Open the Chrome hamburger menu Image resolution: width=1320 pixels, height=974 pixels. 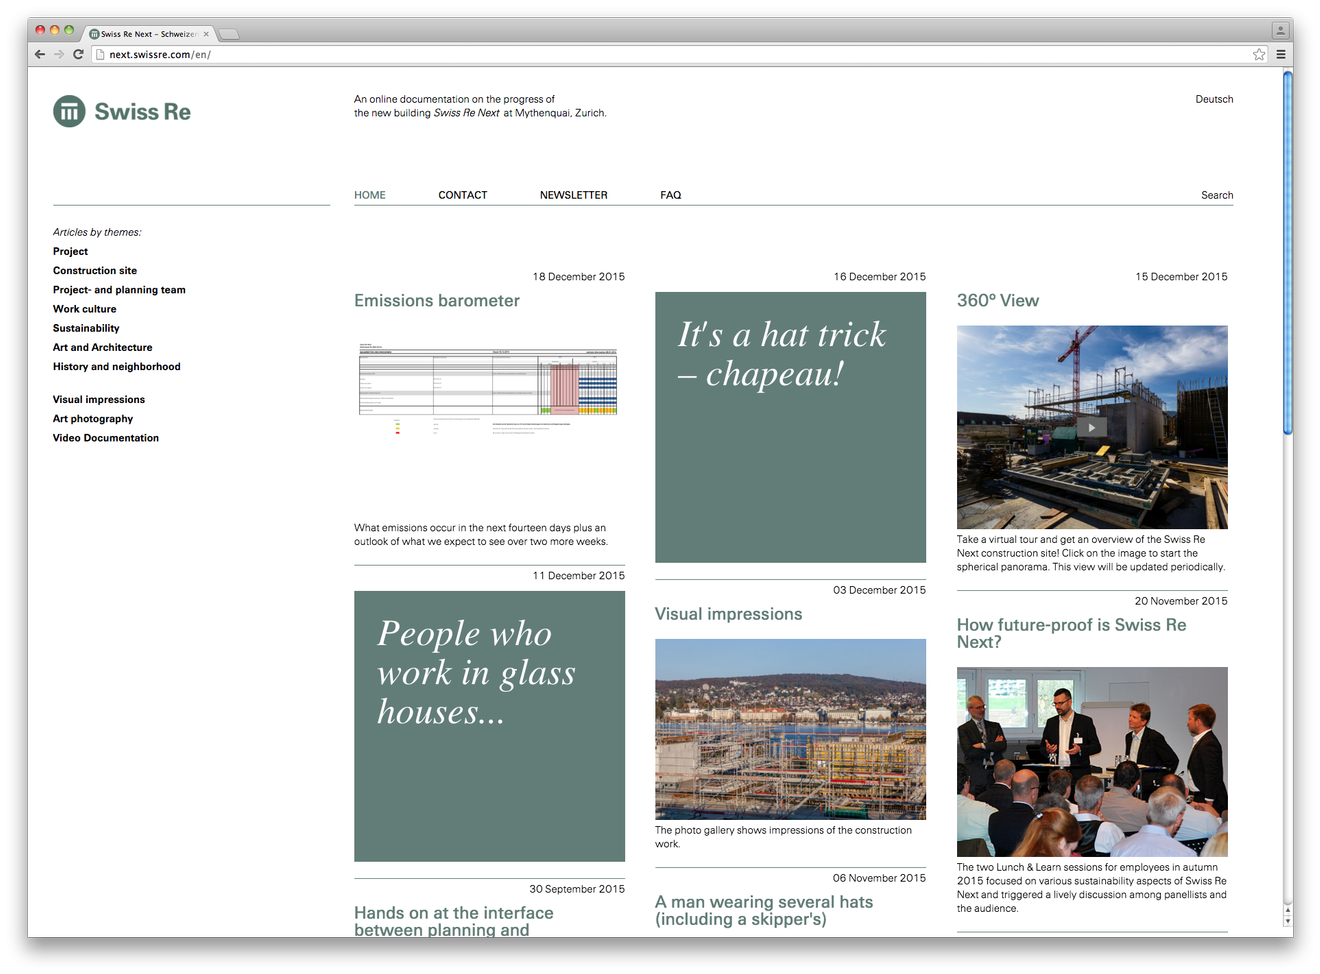[x=1280, y=54]
